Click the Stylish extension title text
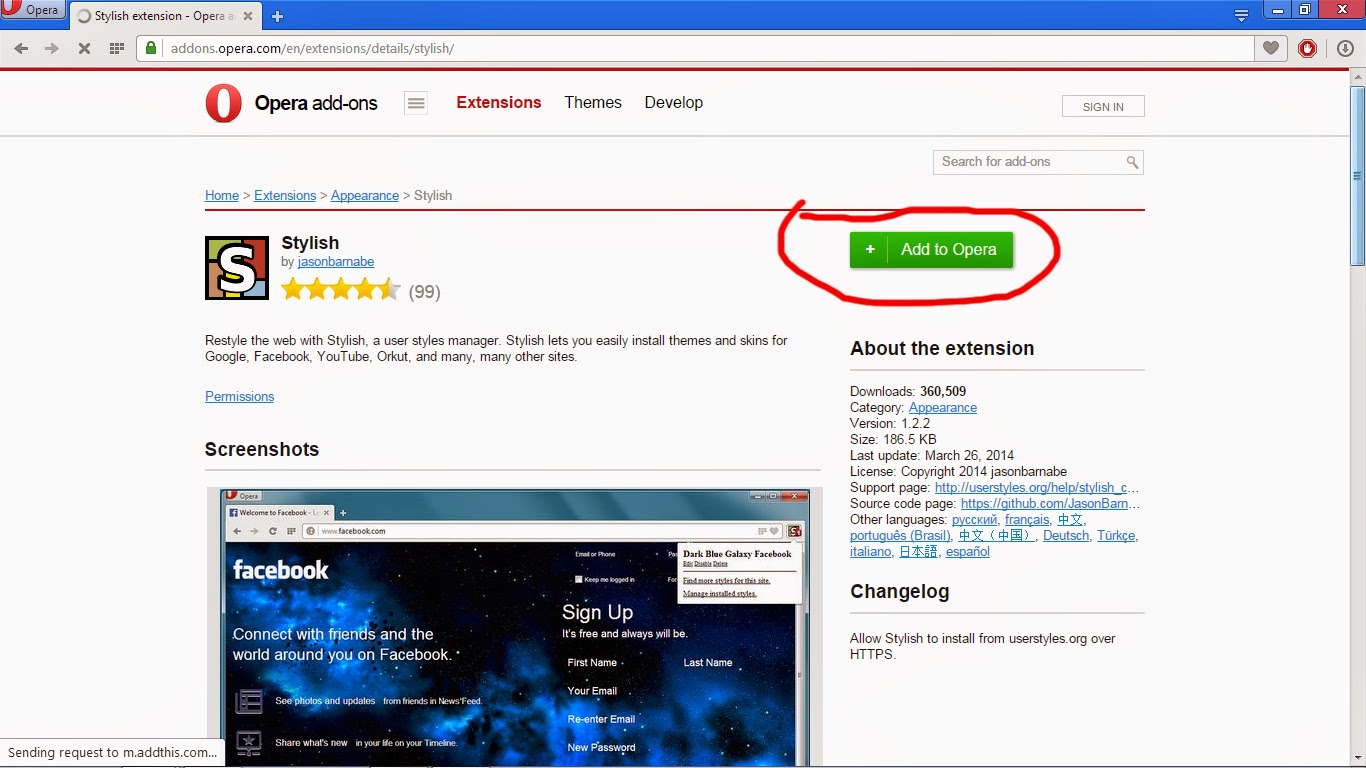This screenshot has width=1366, height=768. click(310, 243)
